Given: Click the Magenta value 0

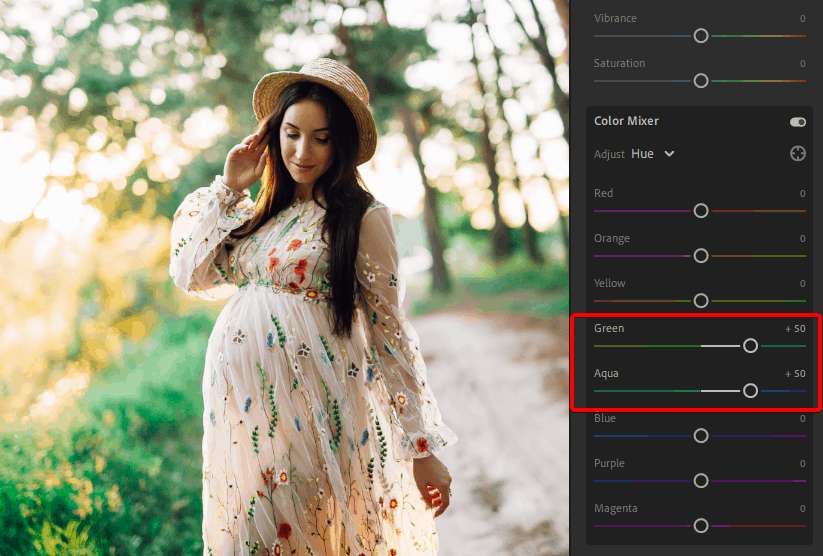Looking at the screenshot, I should coord(803,508).
